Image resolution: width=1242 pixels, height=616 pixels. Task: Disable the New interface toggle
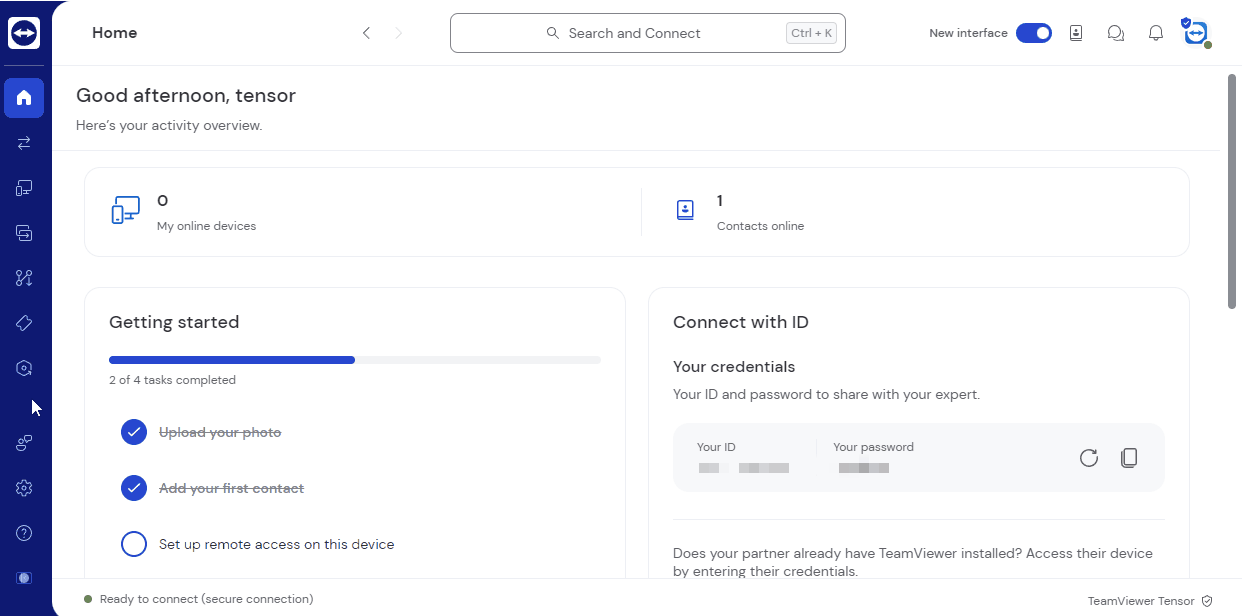[1034, 32]
